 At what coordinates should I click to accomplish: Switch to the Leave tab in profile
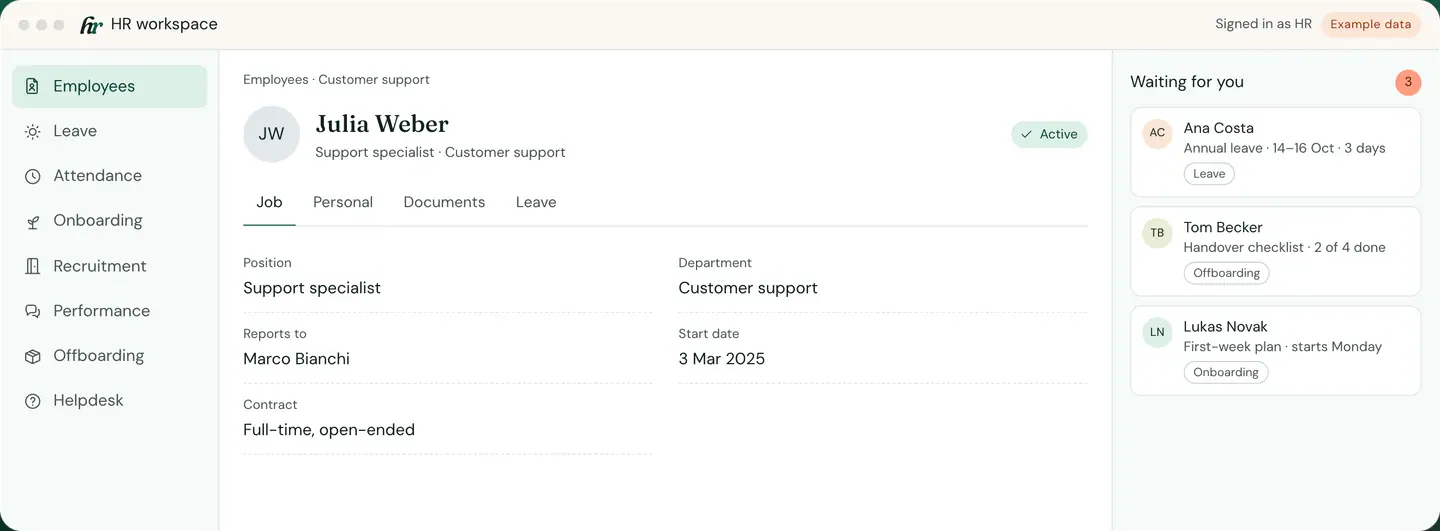tap(536, 202)
